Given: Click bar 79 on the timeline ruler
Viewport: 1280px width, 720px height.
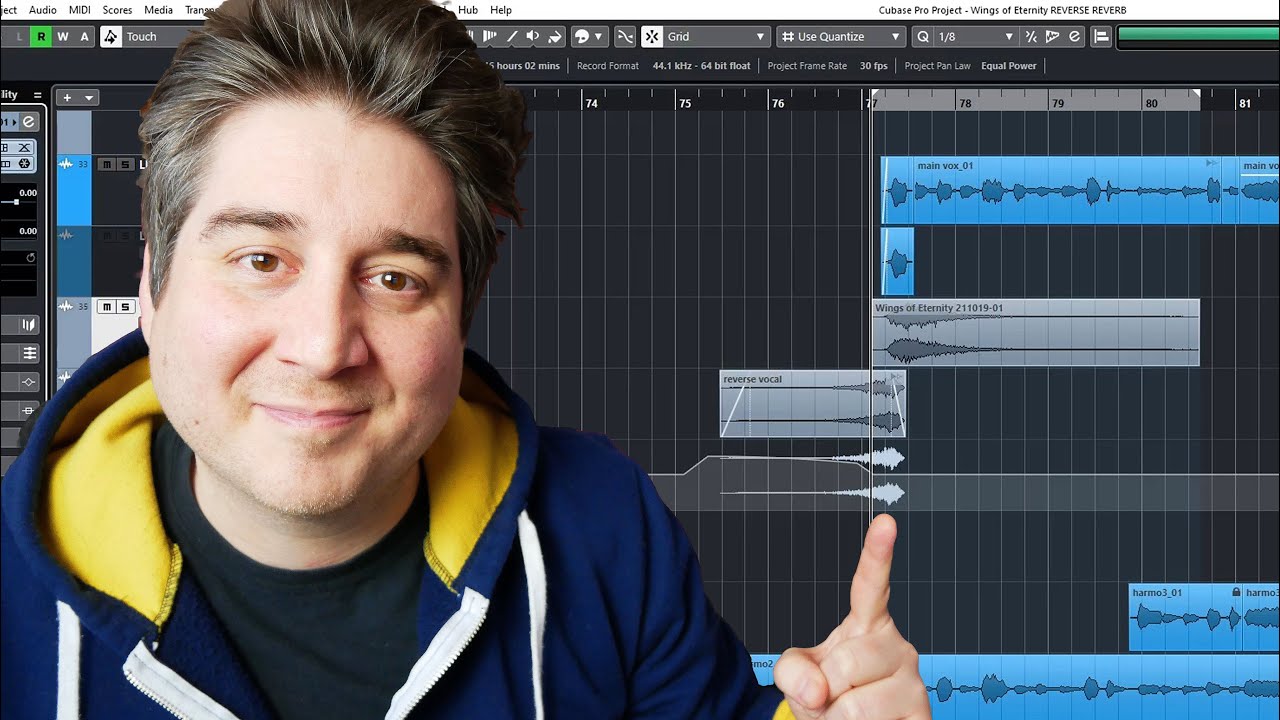Looking at the screenshot, I should [1057, 102].
